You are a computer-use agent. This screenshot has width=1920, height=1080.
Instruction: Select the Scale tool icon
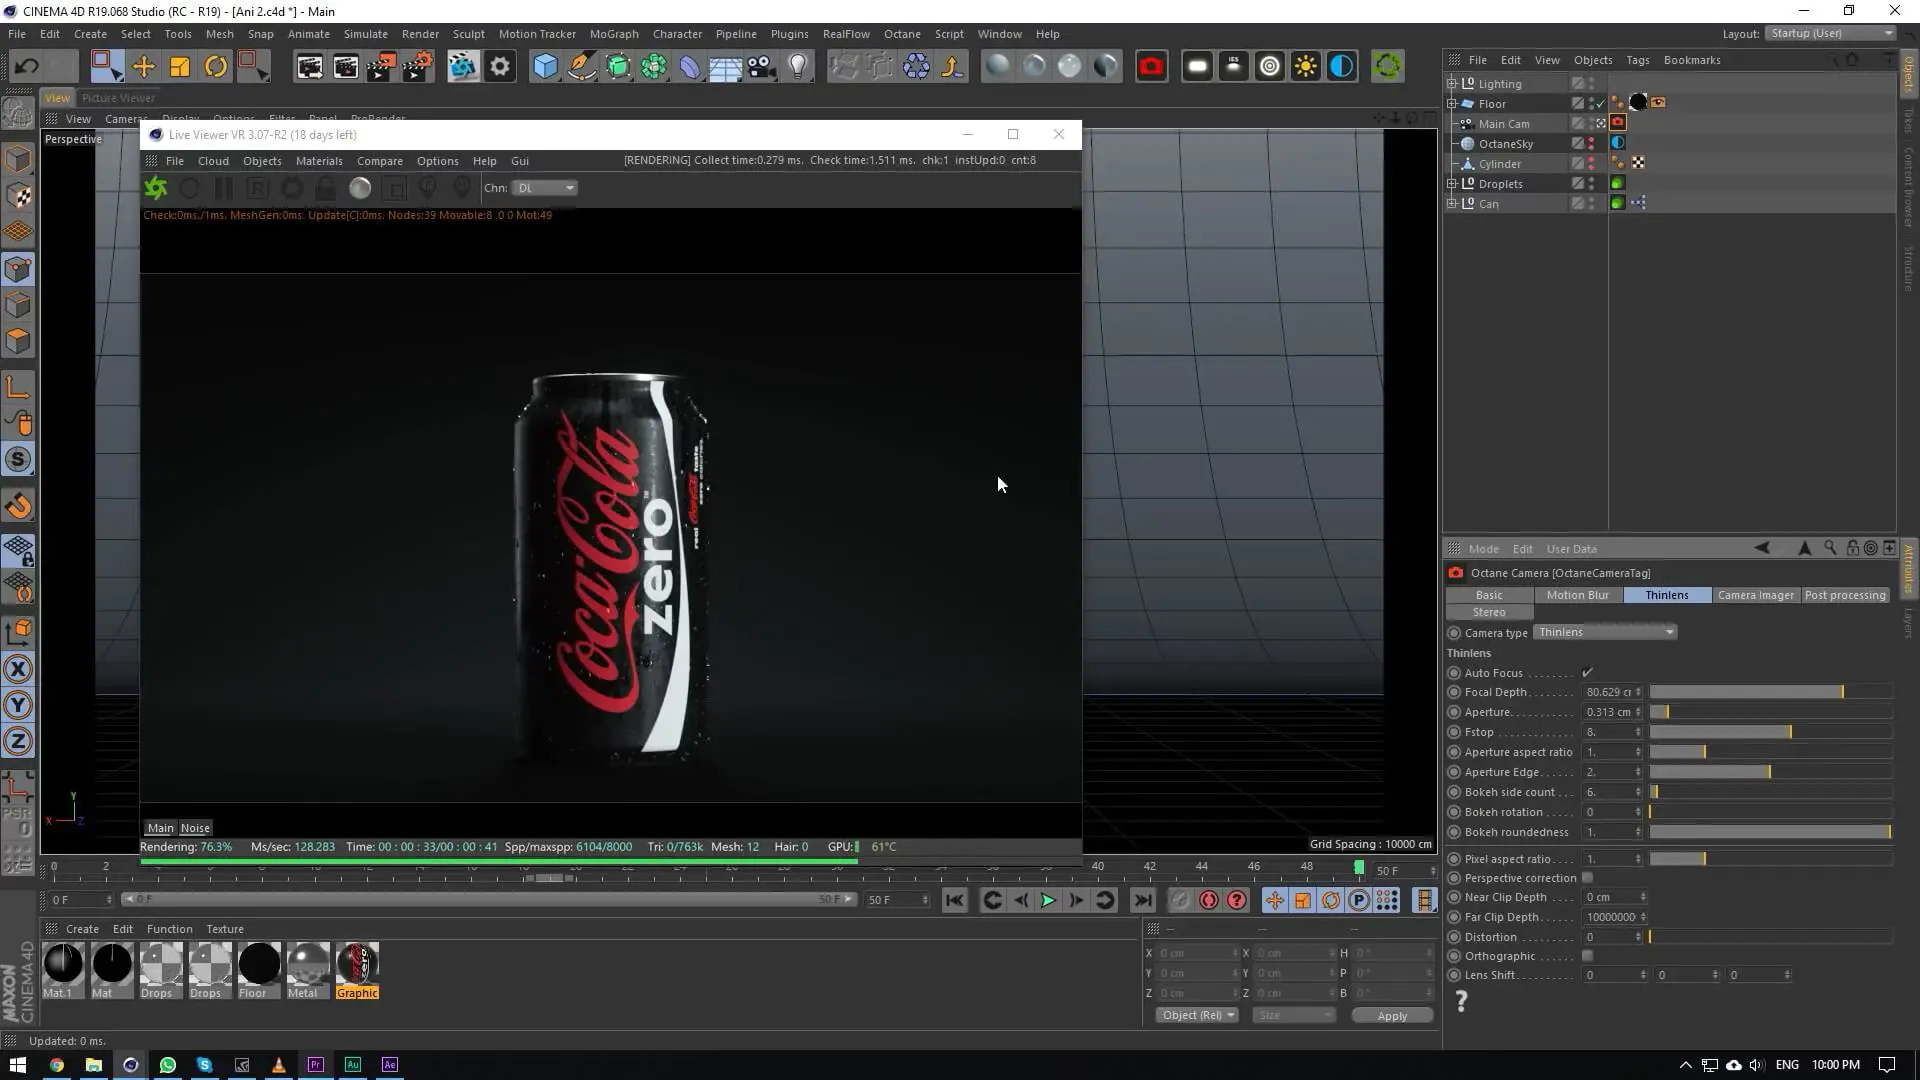(x=180, y=67)
